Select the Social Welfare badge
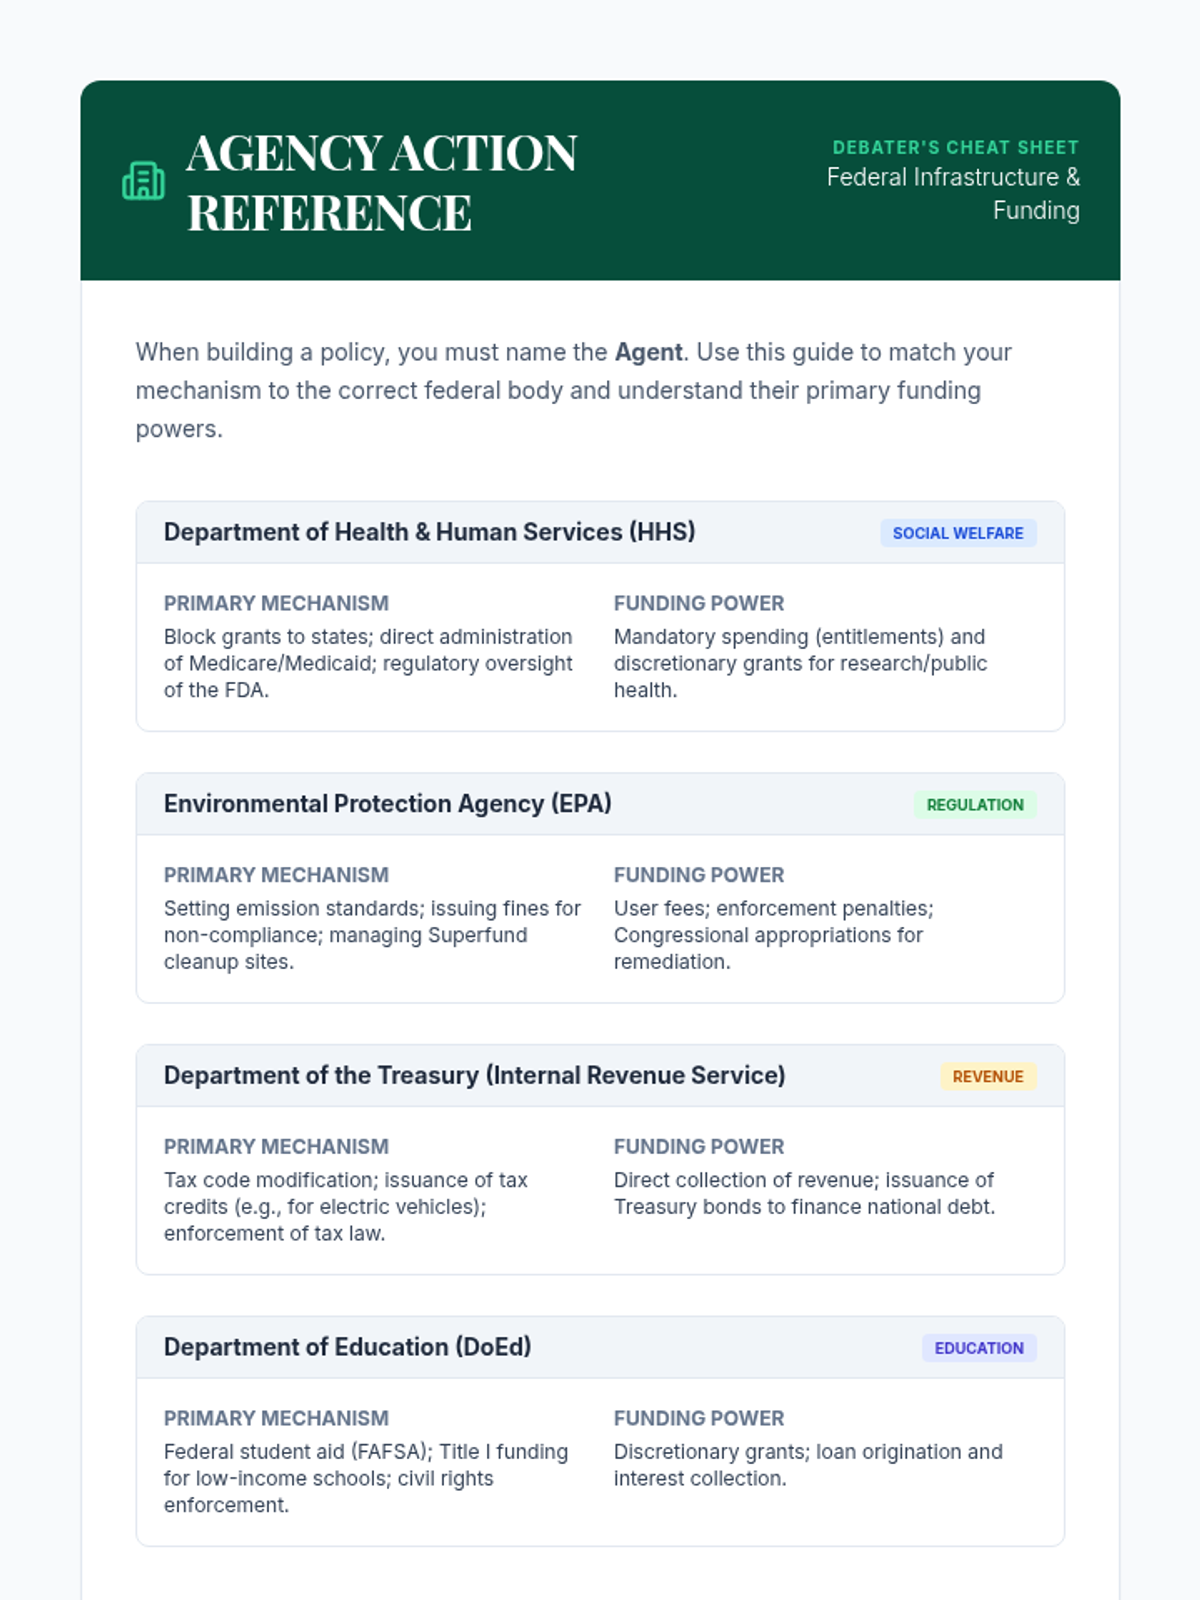Viewport: 1200px width, 1600px height. coord(957,533)
